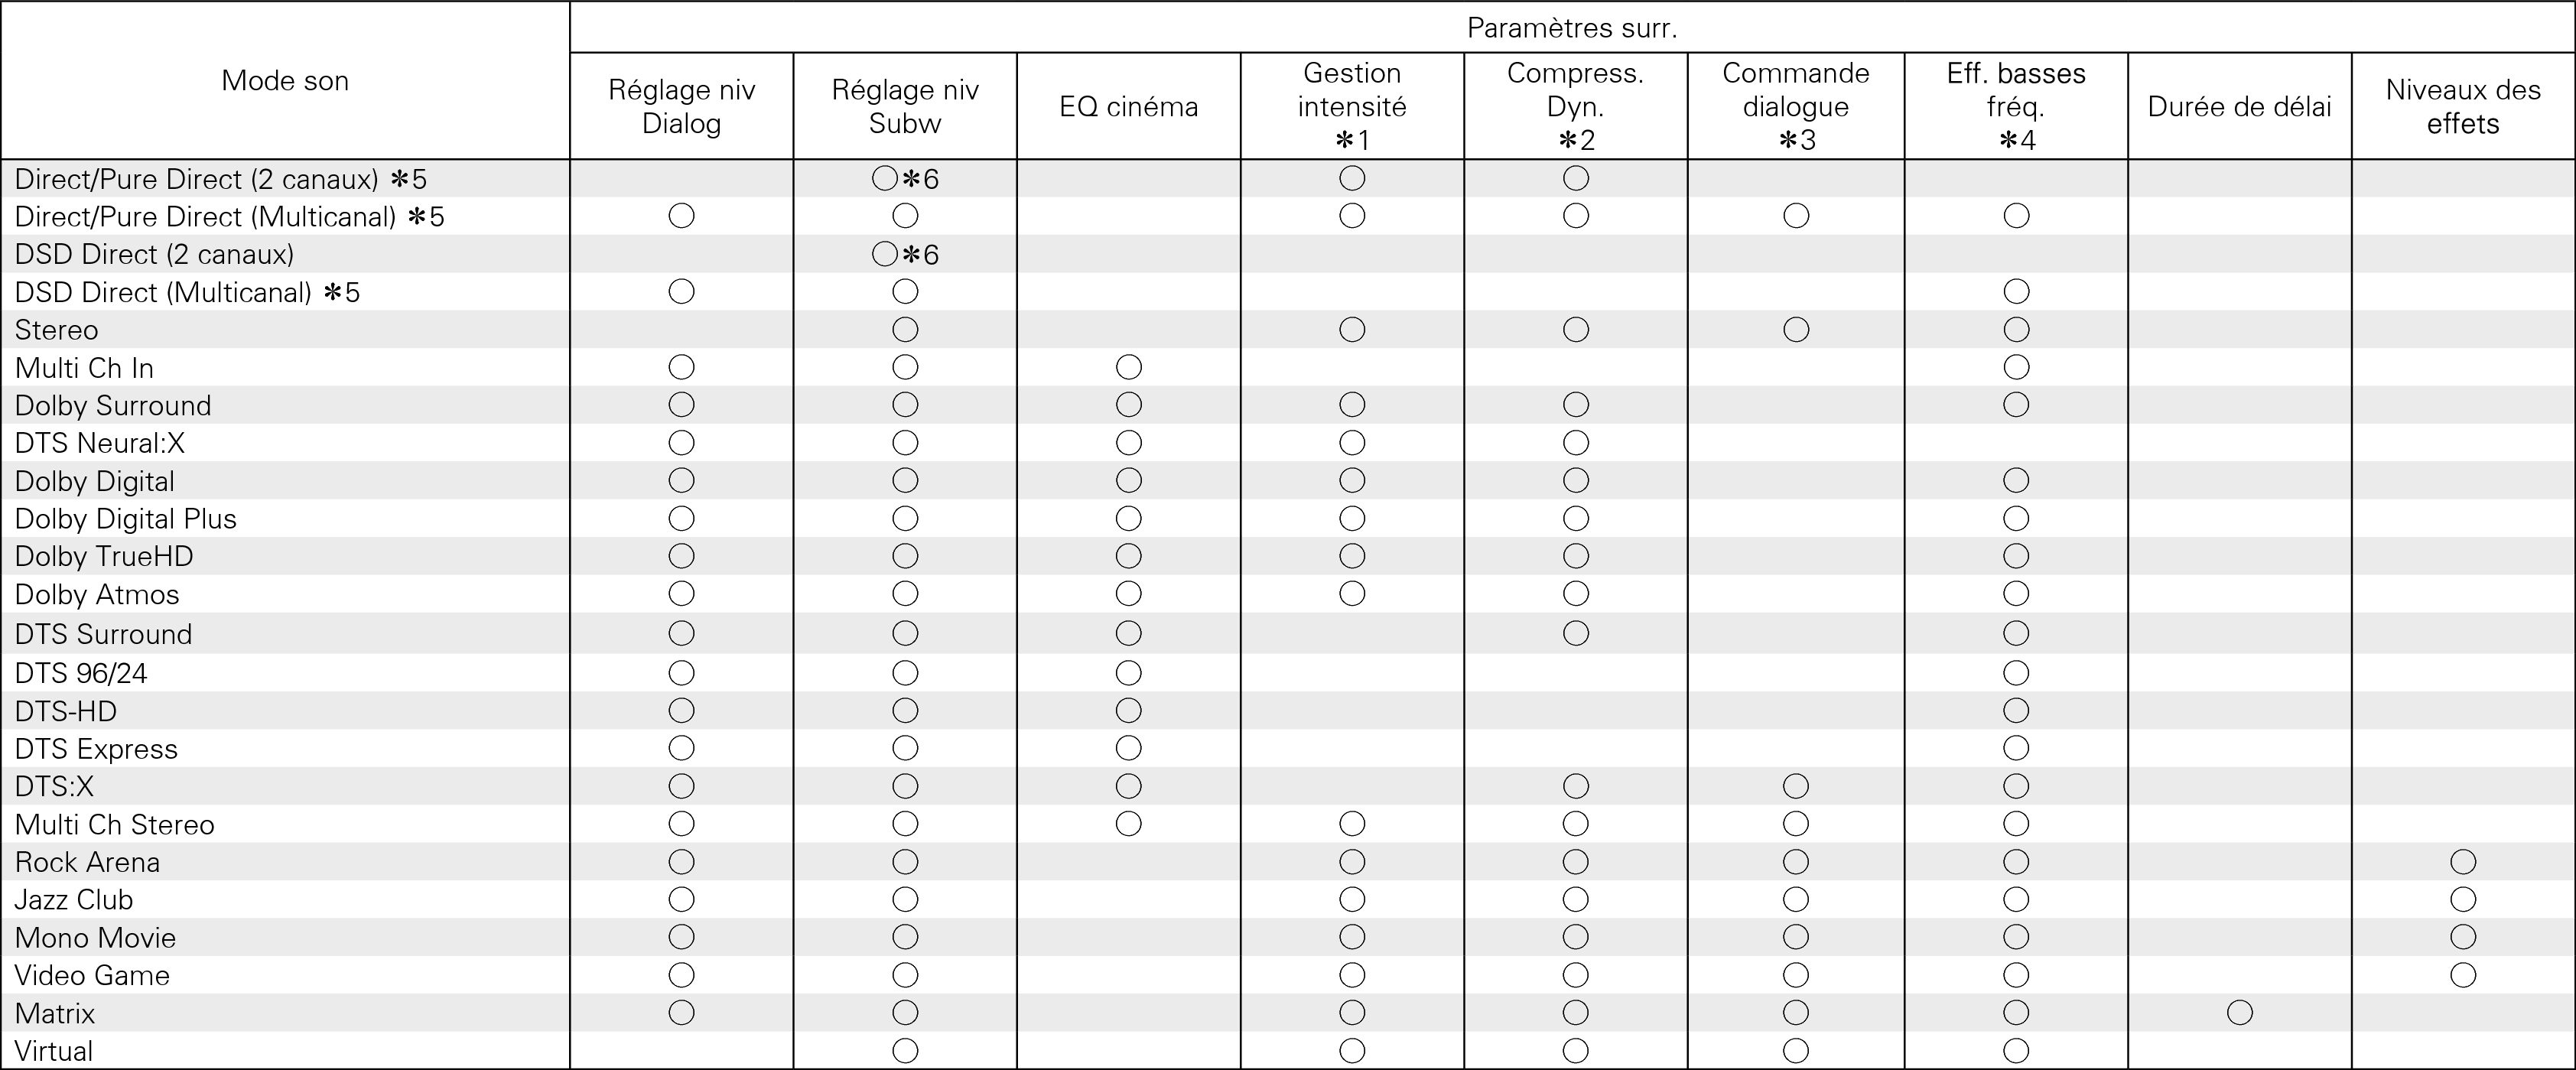Select Virtual row's Réglage niv Subw circle

[905, 1051]
